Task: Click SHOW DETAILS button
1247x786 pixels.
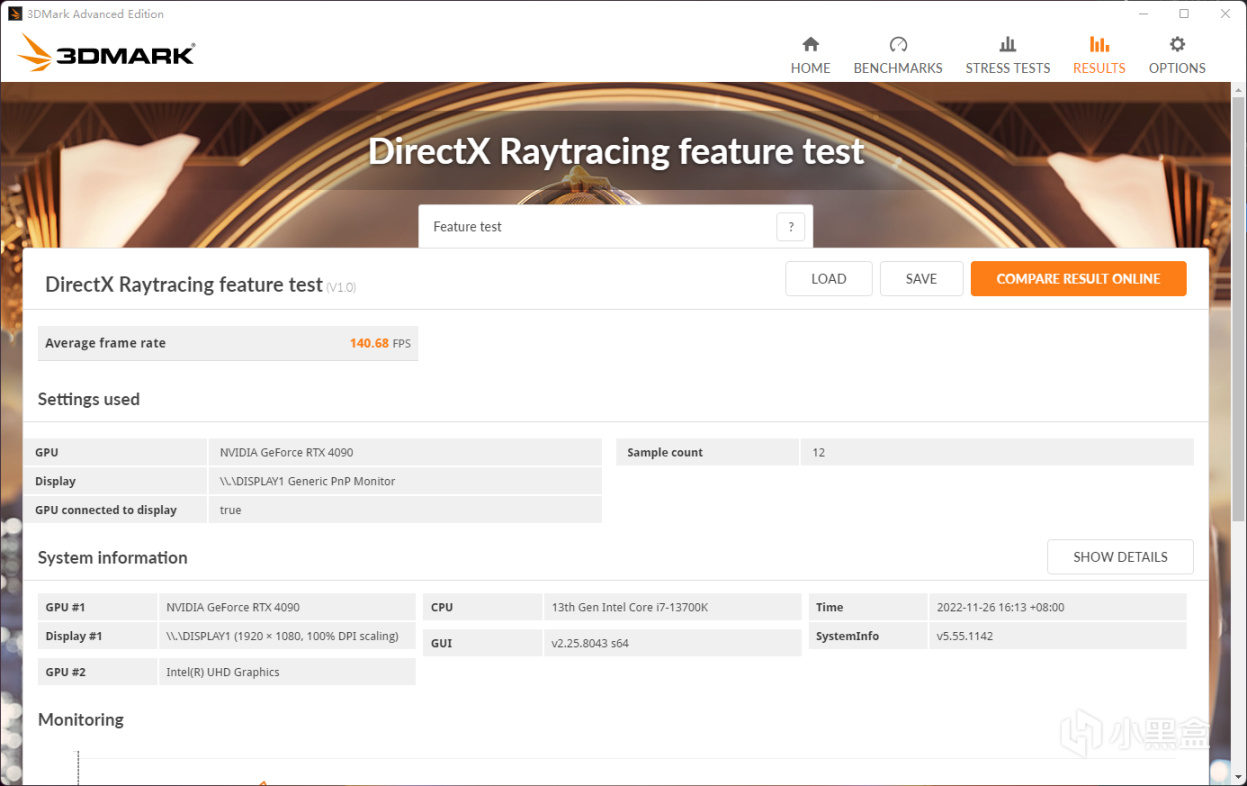Action: click(x=1120, y=557)
